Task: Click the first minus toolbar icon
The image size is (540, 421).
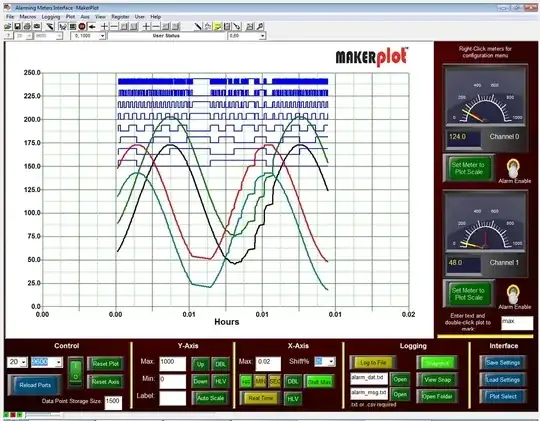Action: 114,27
